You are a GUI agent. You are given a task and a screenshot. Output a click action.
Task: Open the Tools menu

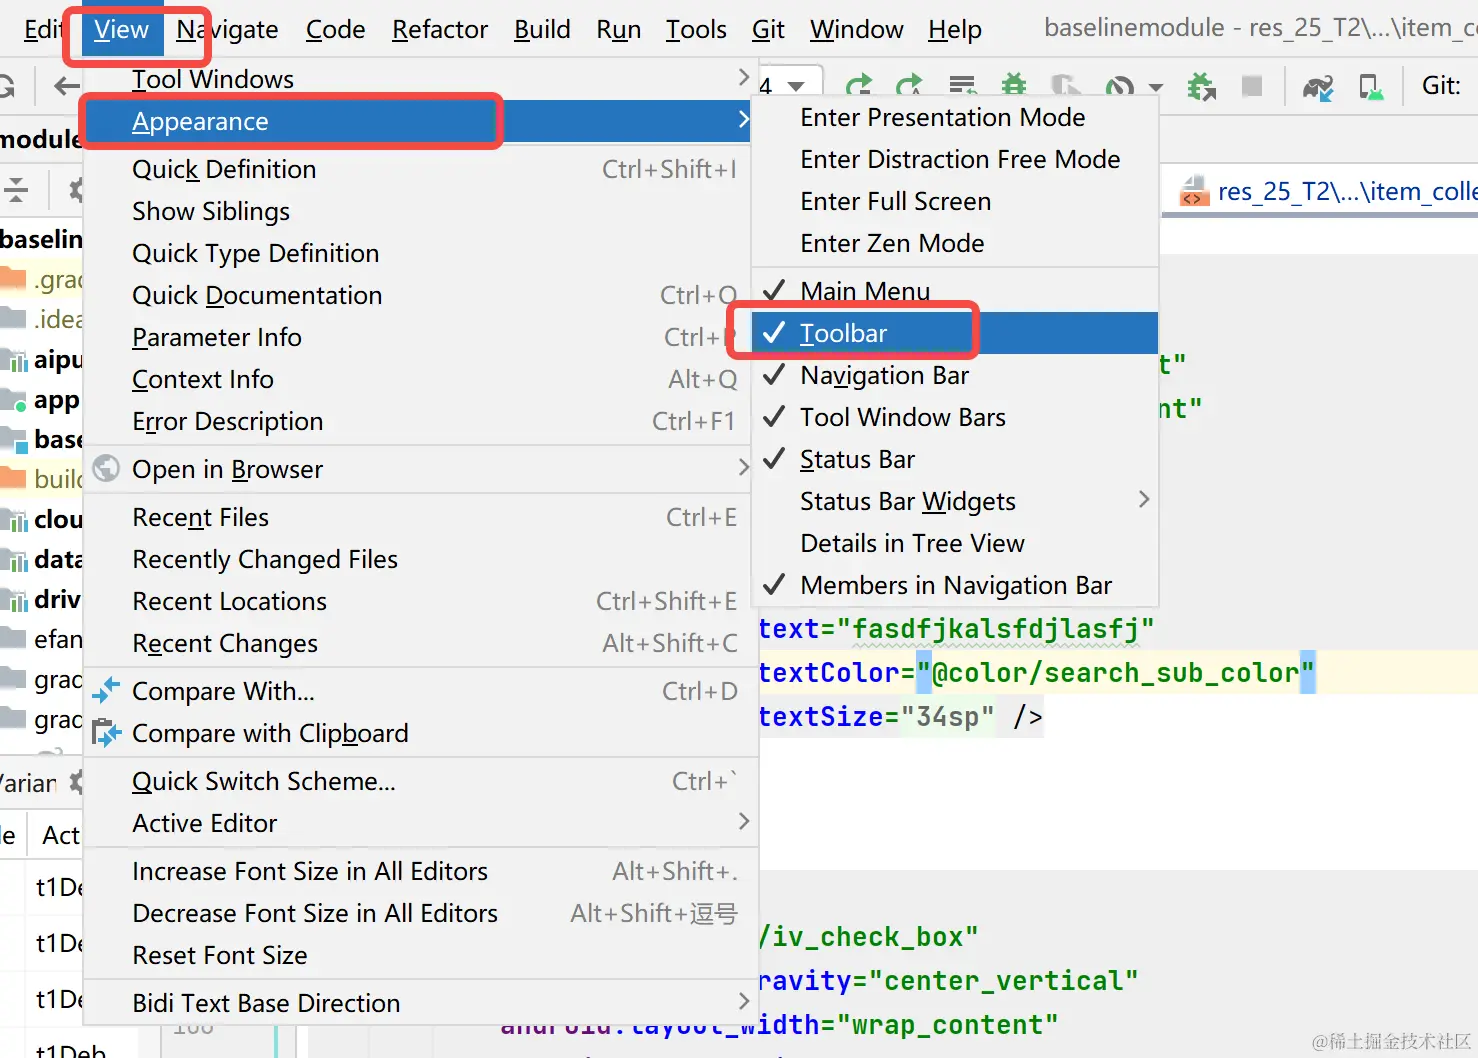[x=696, y=30]
